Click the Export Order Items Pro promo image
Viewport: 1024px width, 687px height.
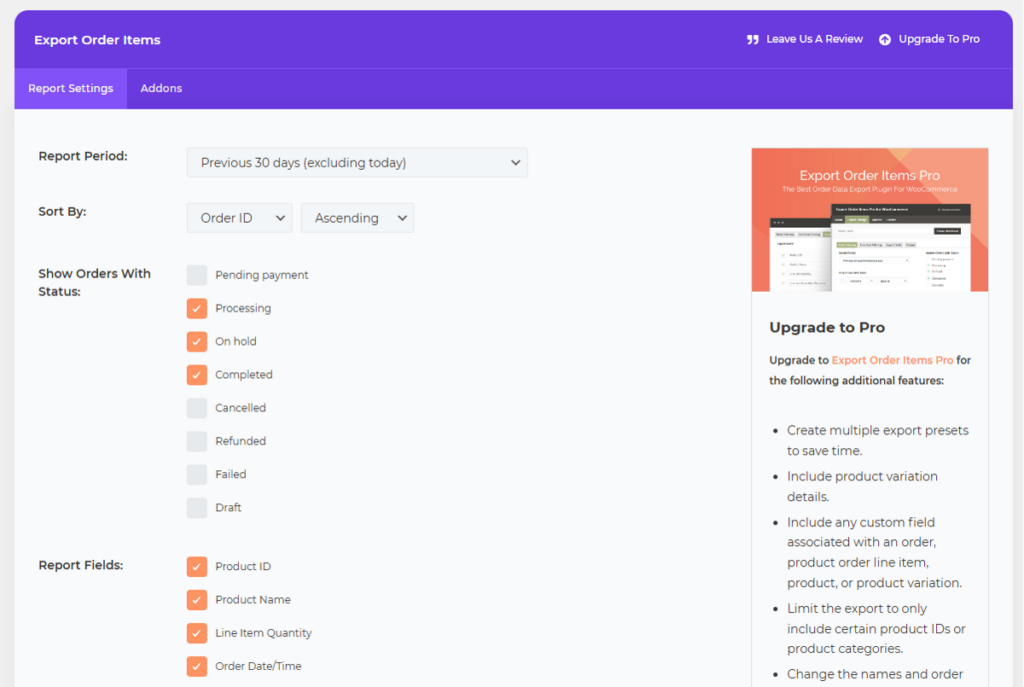(869, 219)
